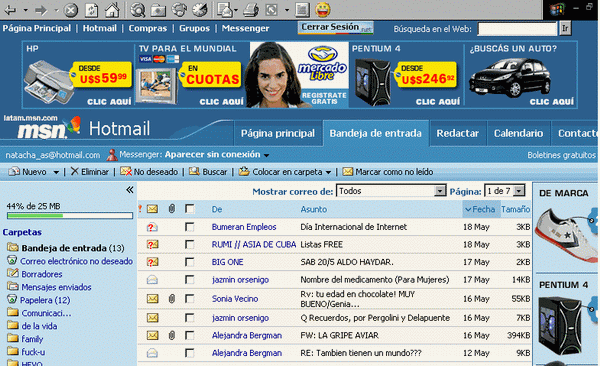Print the page with the printer icon

[x=251, y=10]
